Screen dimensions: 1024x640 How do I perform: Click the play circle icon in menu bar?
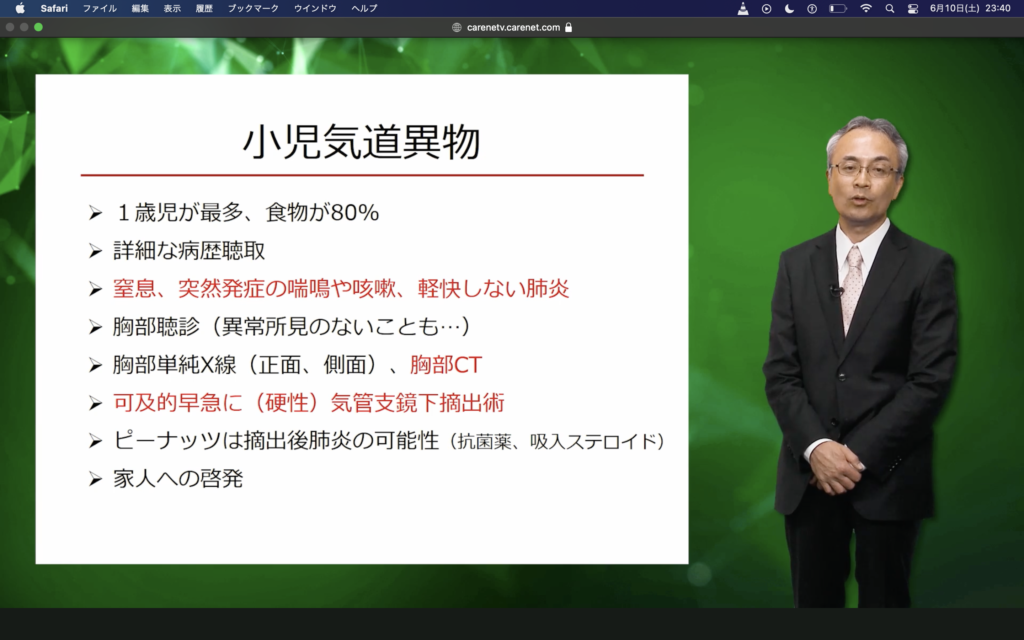[x=766, y=8]
